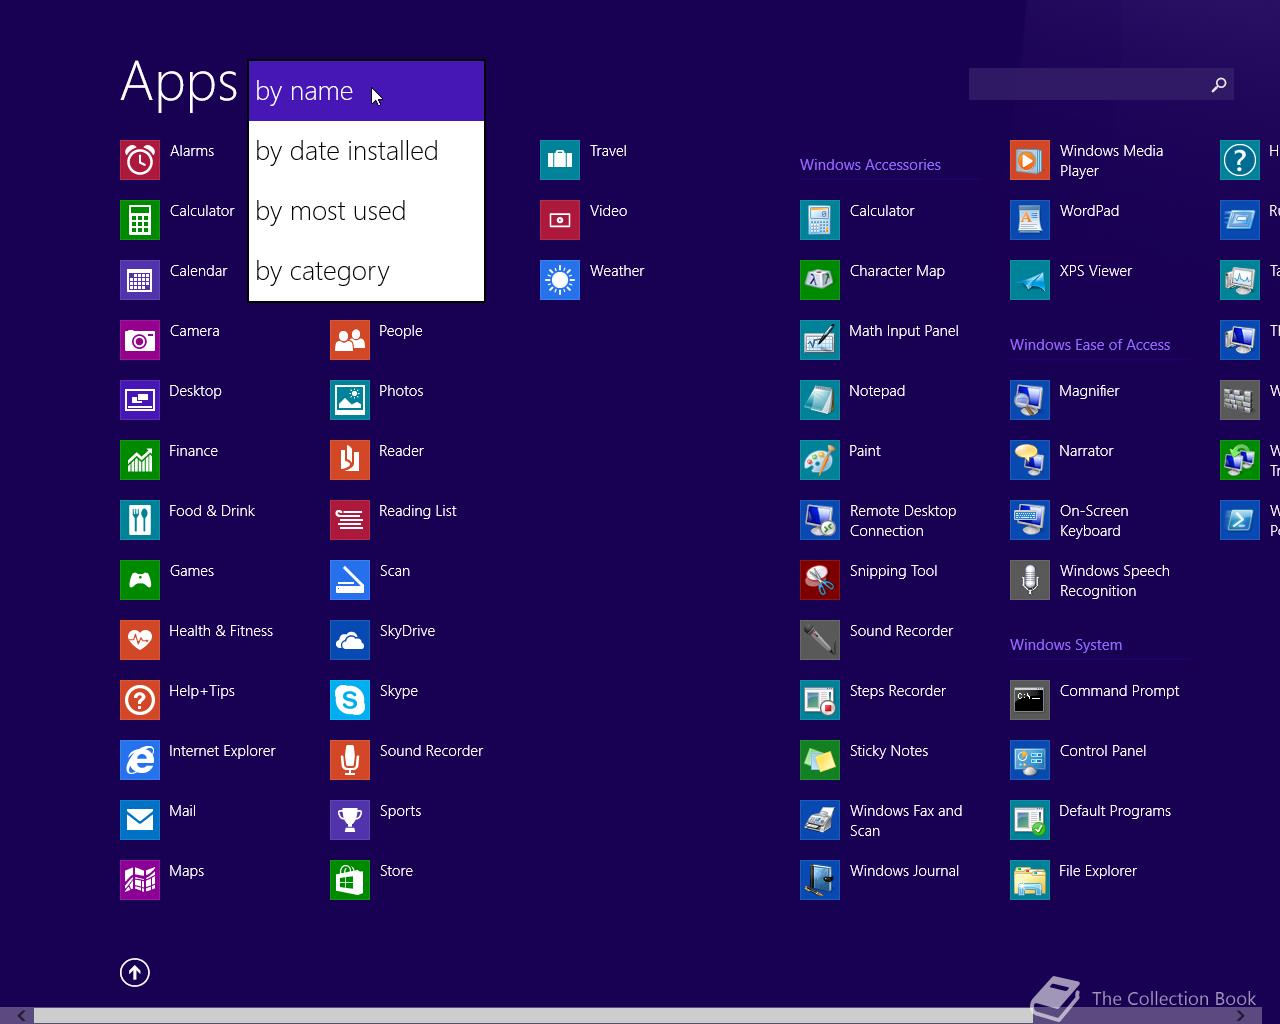Open the Character Map icon
The width and height of the screenshot is (1280, 1024).
click(820, 280)
